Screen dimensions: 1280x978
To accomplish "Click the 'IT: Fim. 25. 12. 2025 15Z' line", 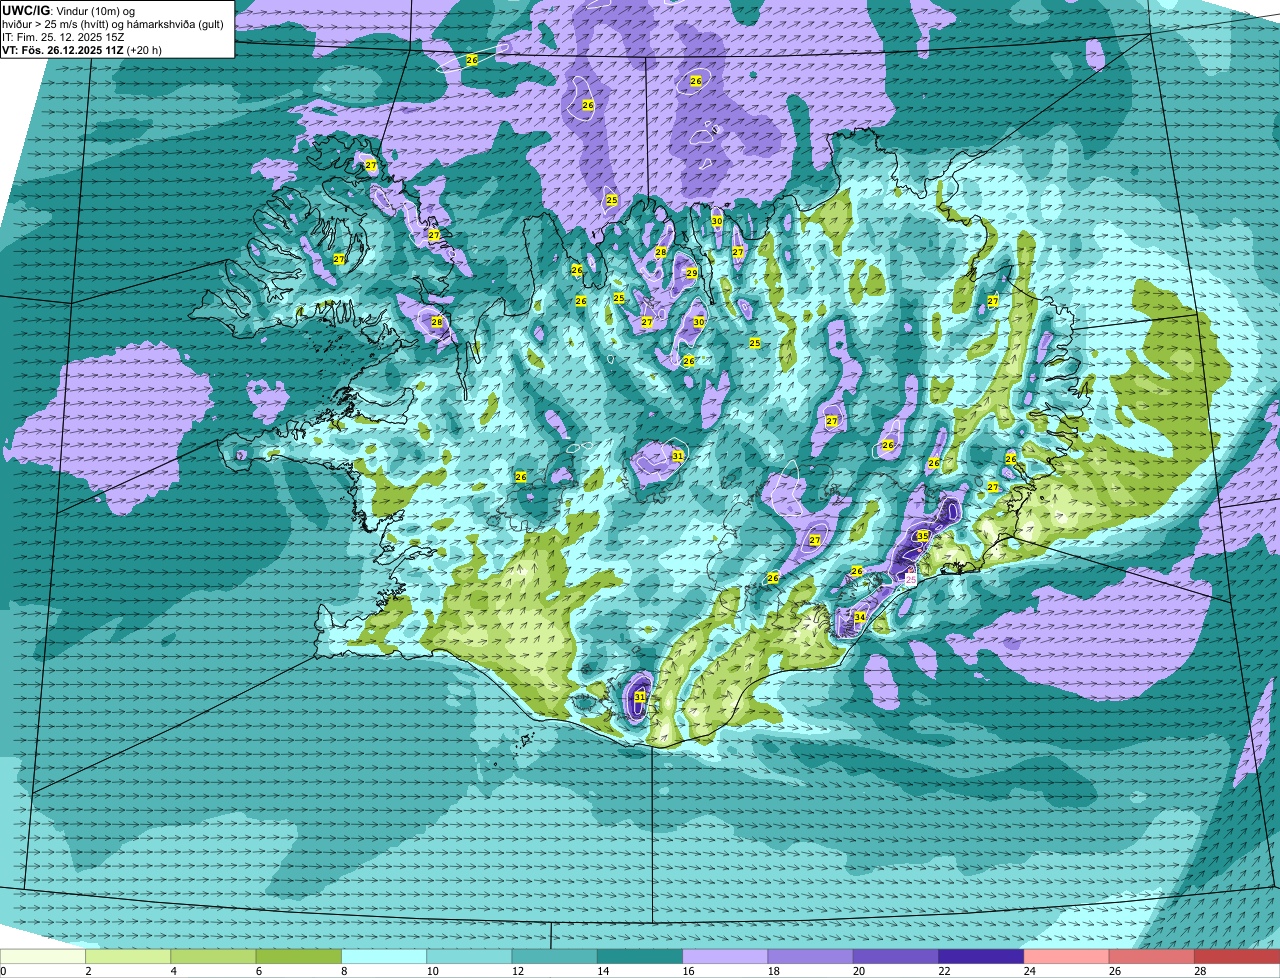I will (63, 37).
